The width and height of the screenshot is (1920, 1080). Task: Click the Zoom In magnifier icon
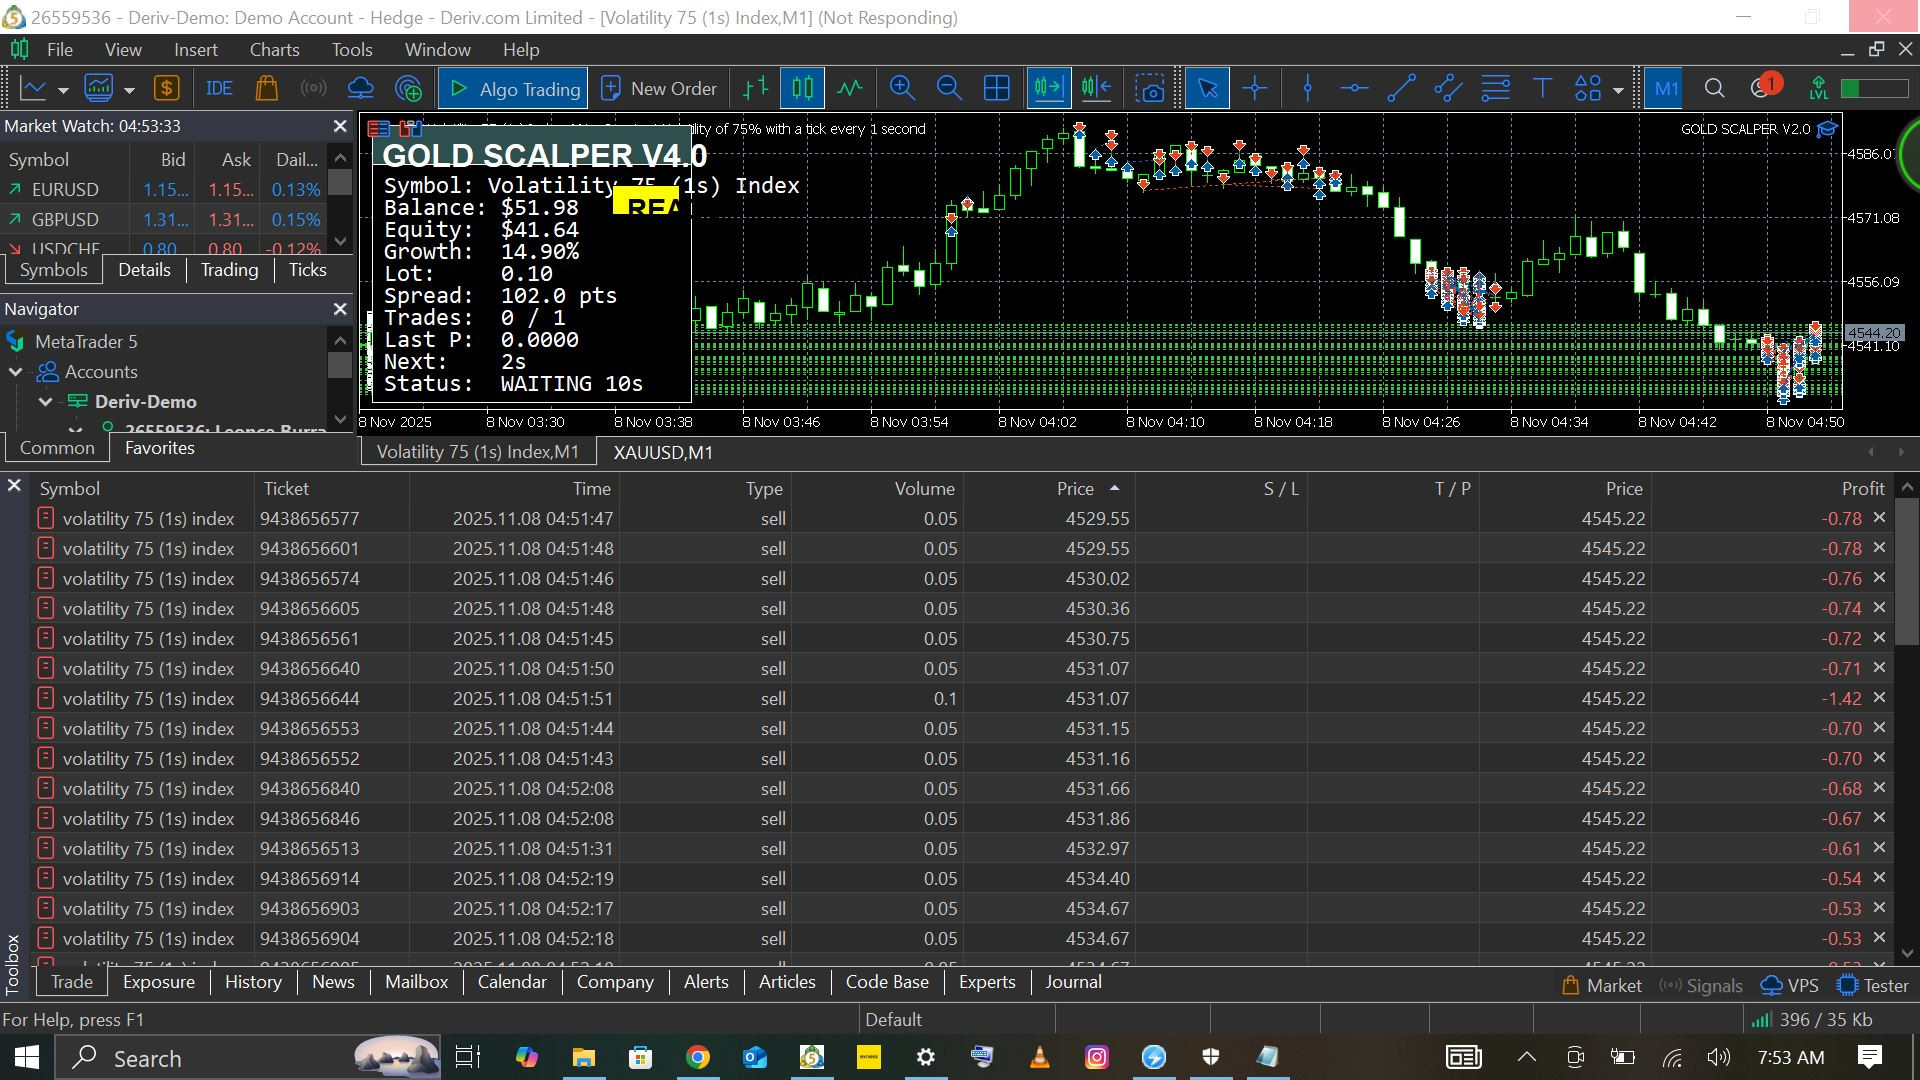pos(902,89)
